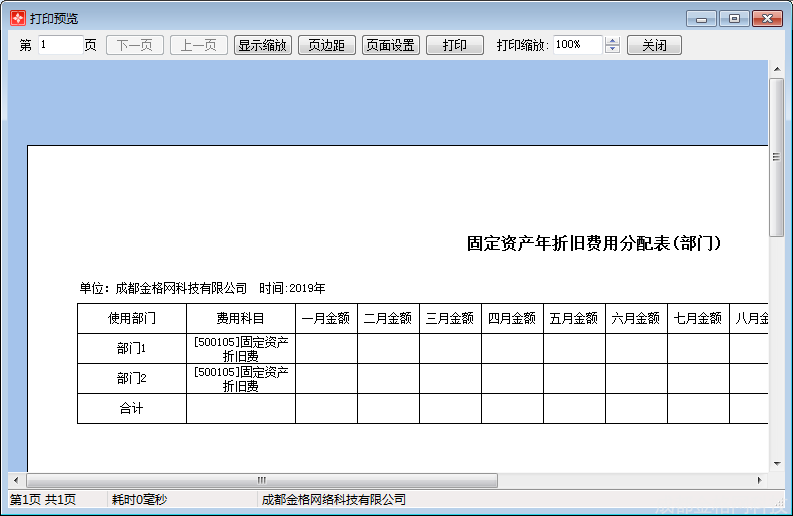Minimize the 打印预览 window

coord(701,18)
